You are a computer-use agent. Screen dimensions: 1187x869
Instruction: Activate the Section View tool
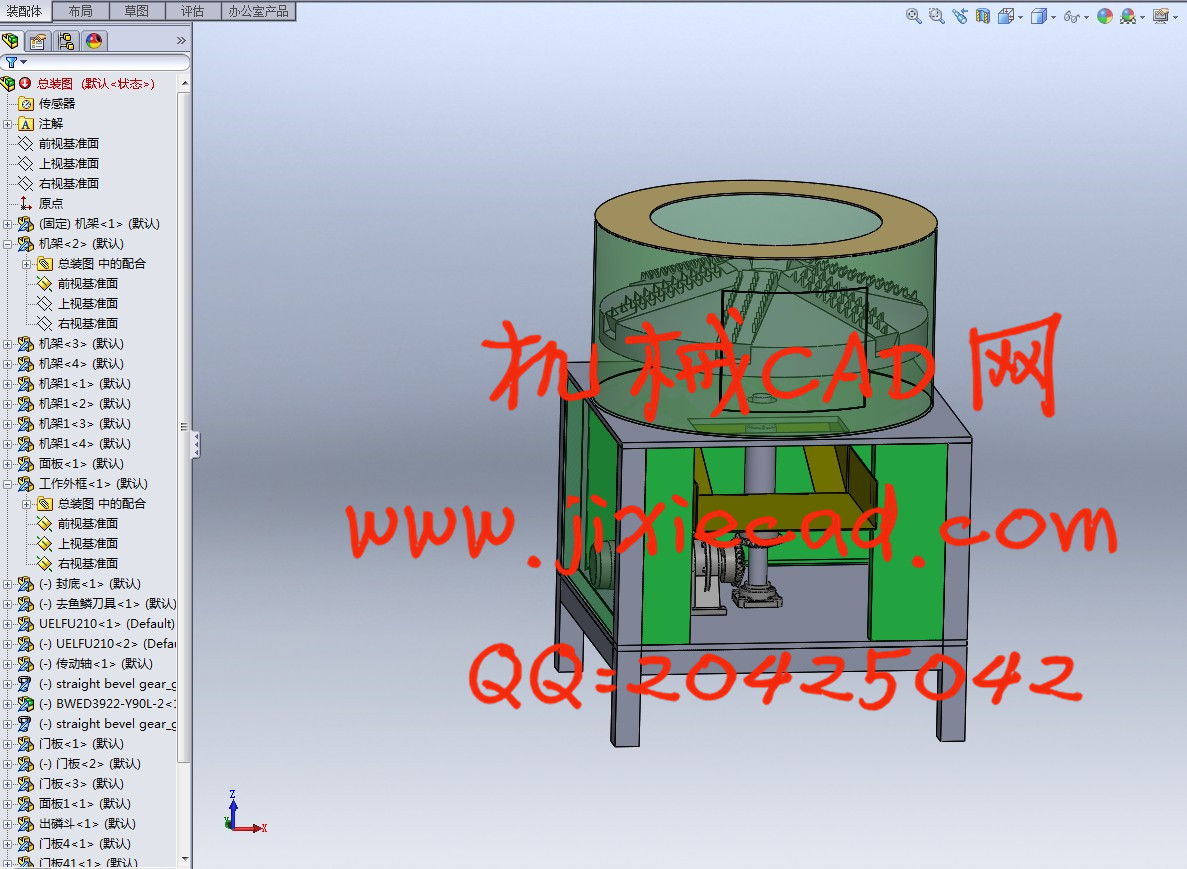(983, 16)
